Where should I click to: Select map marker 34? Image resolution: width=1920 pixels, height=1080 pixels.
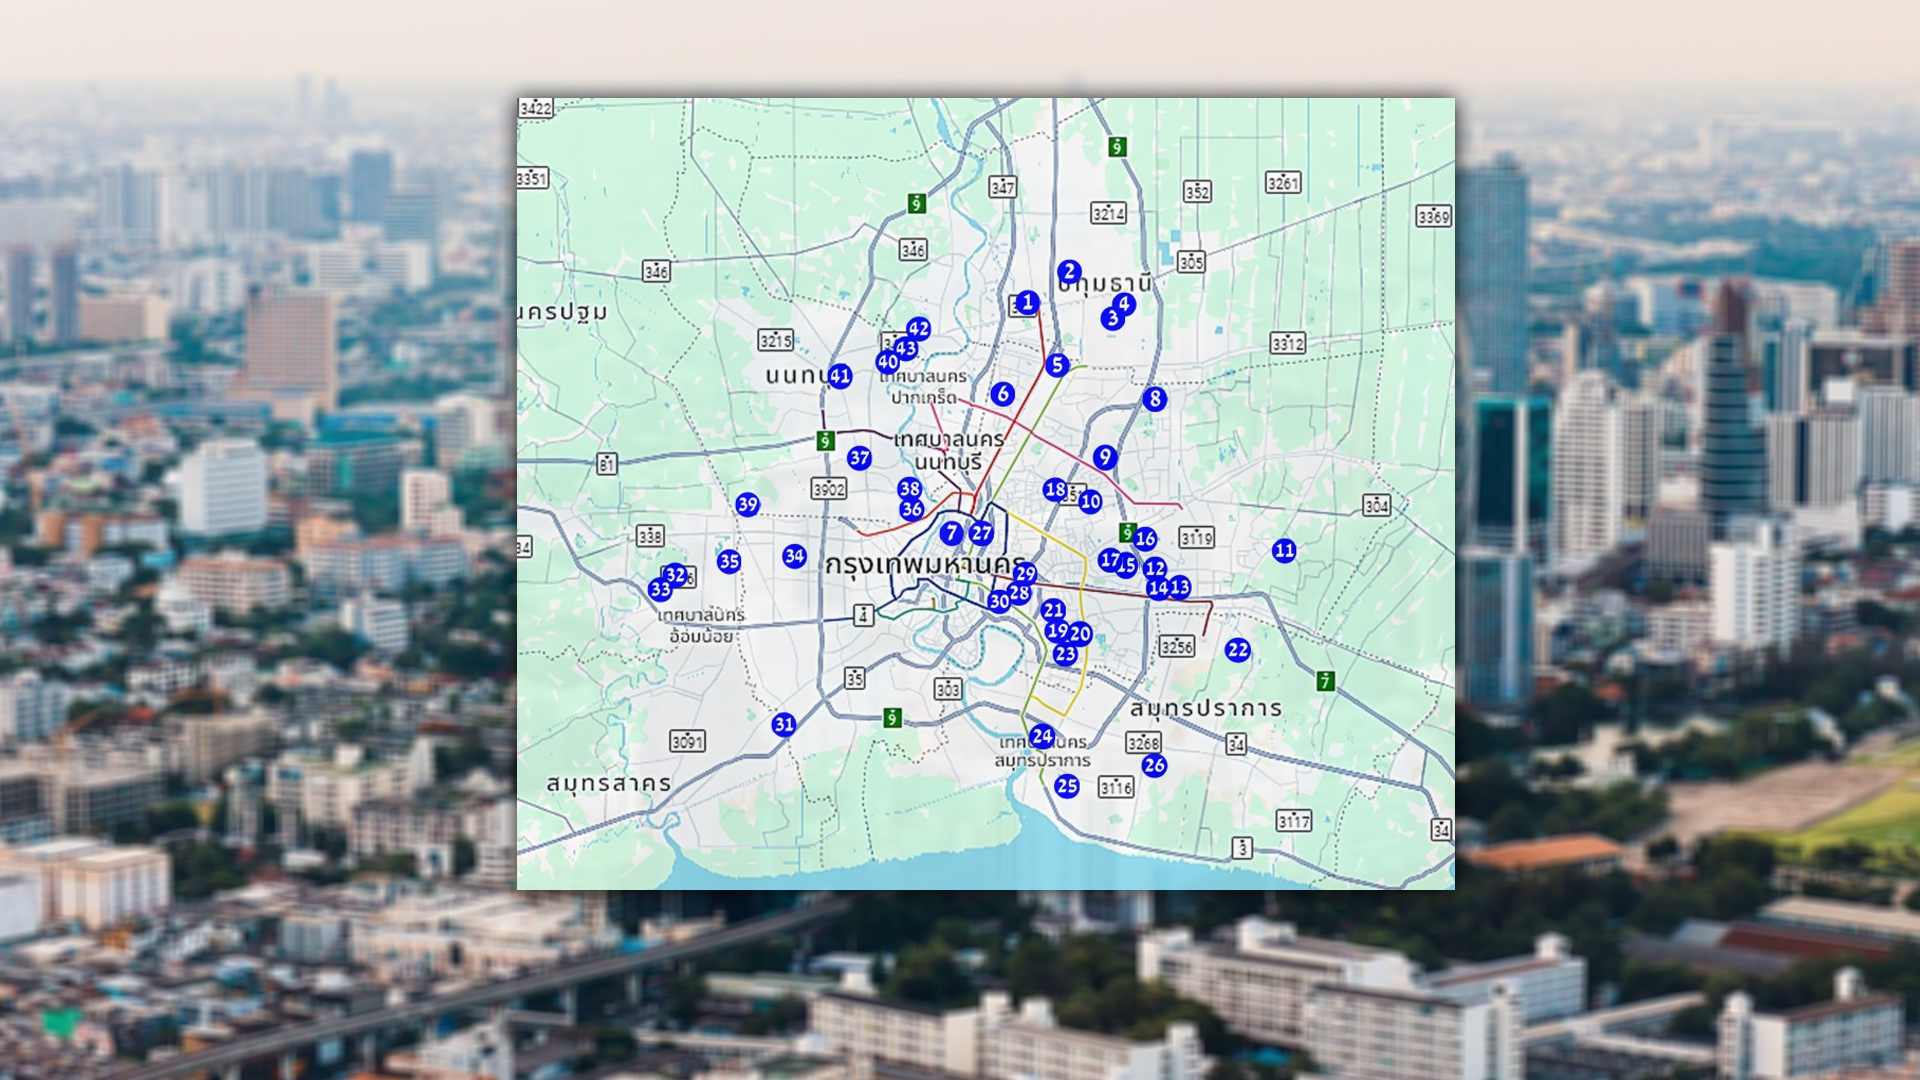click(x=794, y=556)
